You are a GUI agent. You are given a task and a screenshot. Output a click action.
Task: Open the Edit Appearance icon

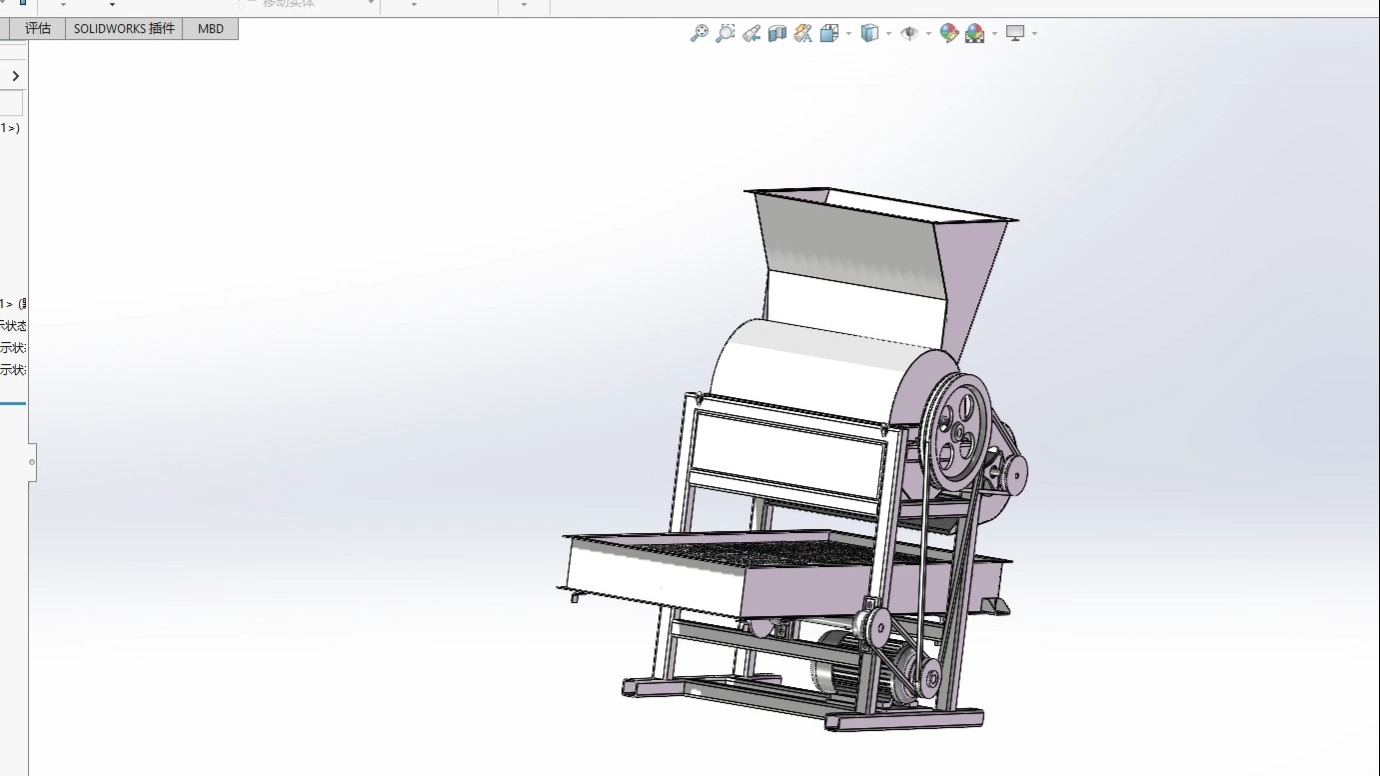click(949, 33)
